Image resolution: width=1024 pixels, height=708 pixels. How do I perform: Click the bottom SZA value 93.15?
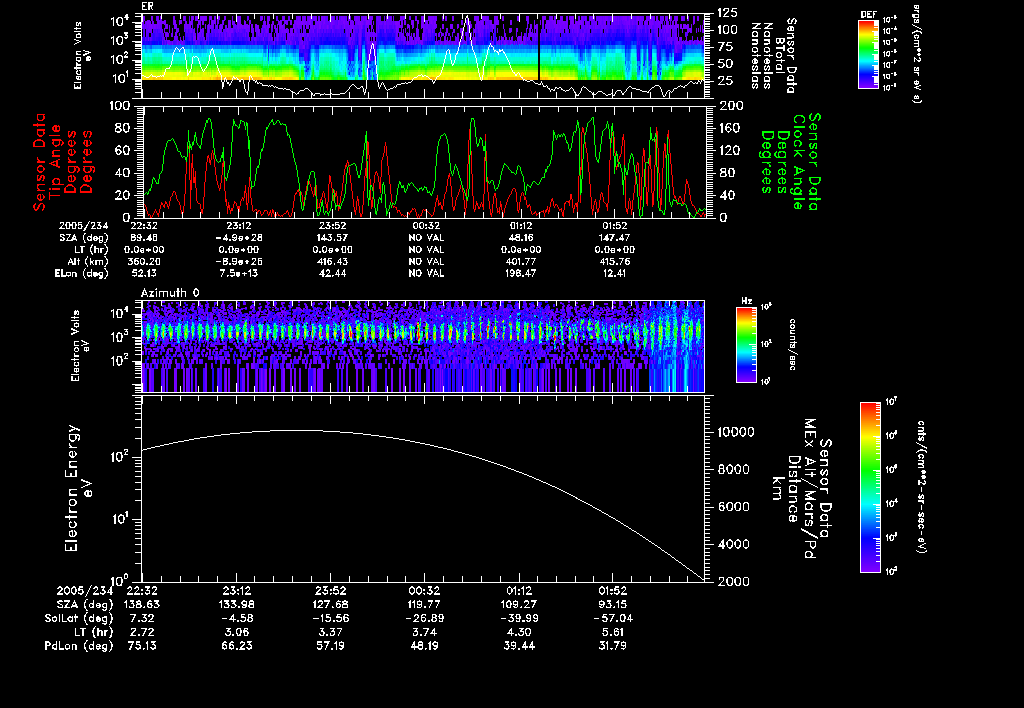coord(612,604)
